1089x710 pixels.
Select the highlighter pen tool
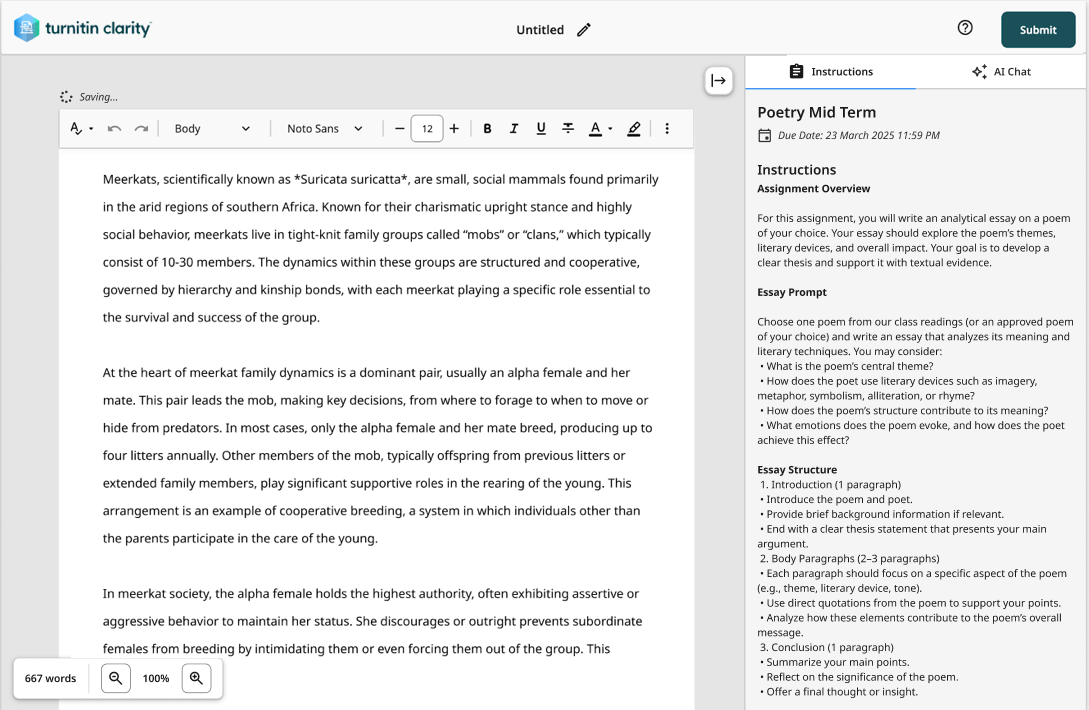634,129
